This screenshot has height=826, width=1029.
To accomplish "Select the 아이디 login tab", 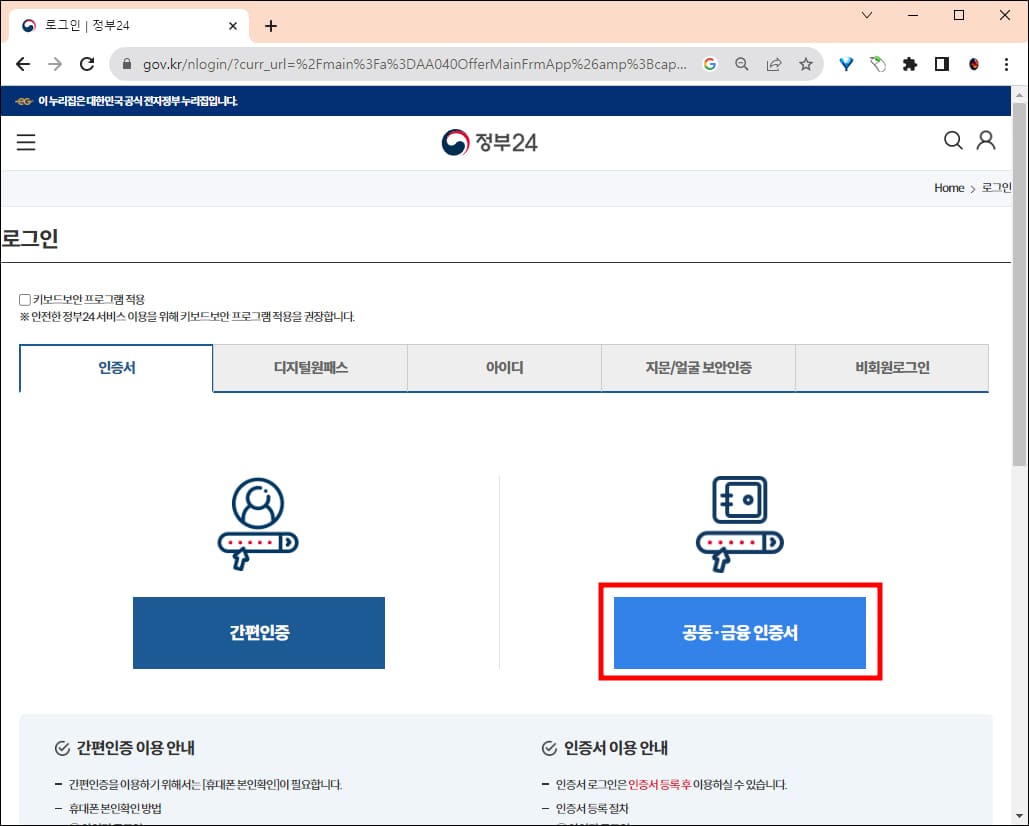I will [x=503, y=368].
